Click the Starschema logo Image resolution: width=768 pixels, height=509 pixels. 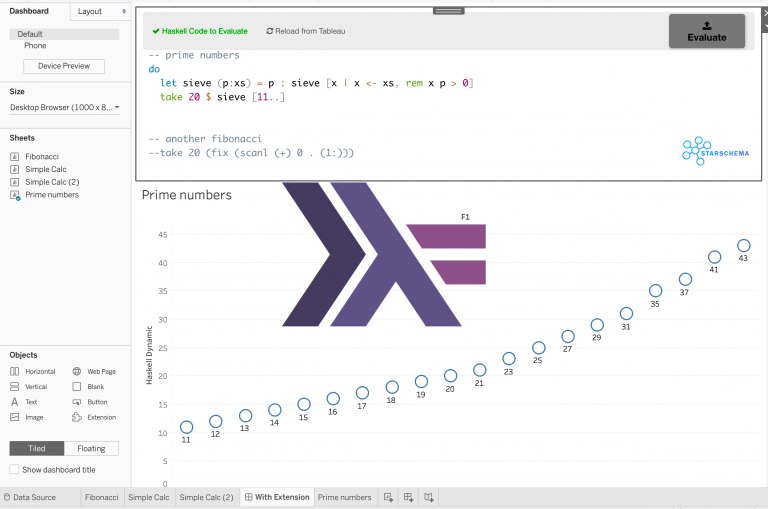[715, 151]
